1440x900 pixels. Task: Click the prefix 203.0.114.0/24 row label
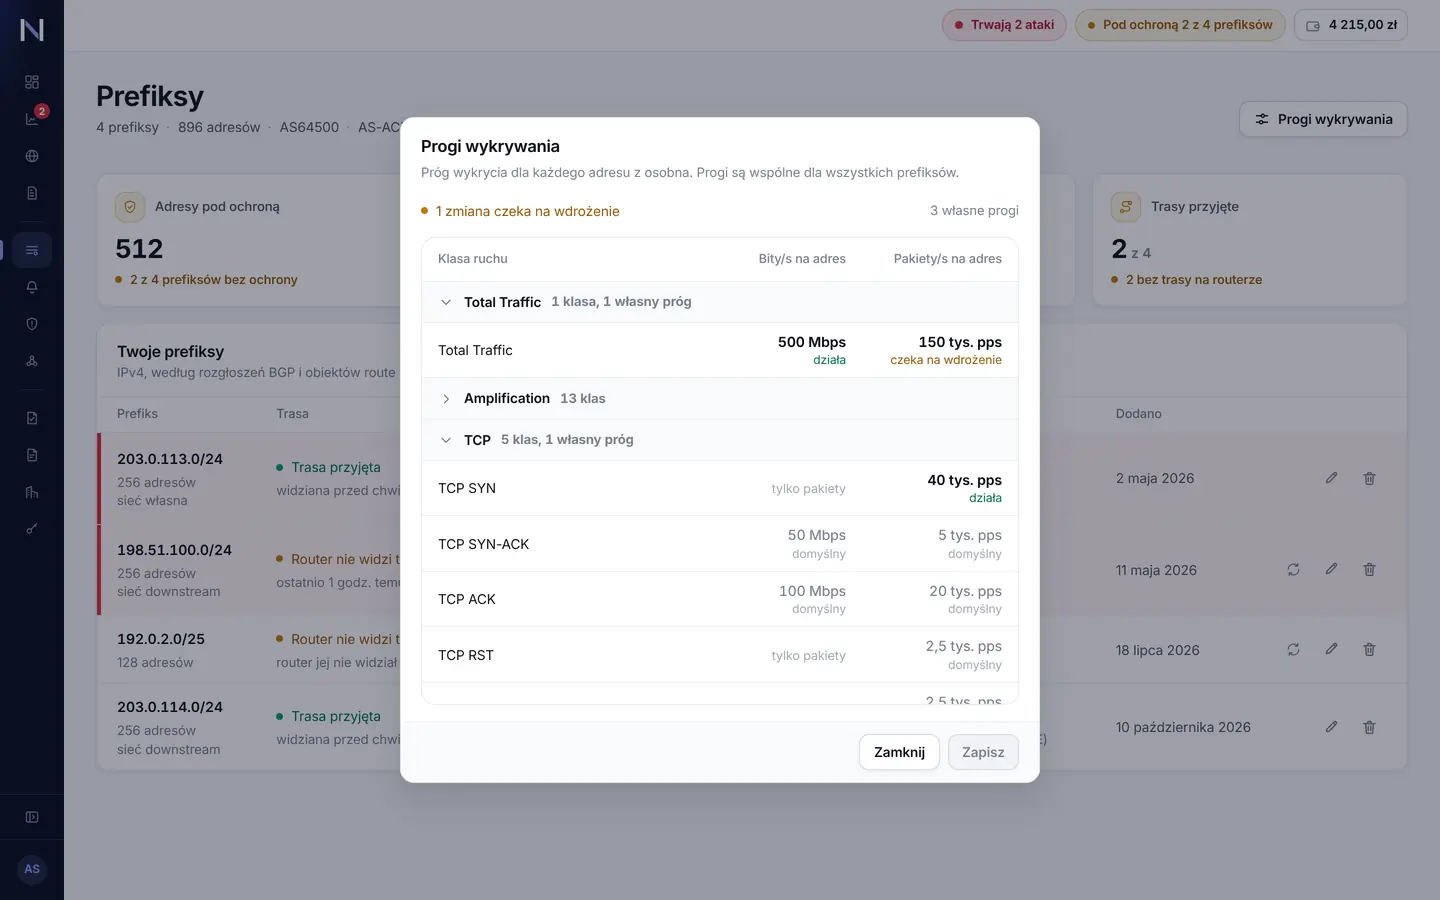170,707
